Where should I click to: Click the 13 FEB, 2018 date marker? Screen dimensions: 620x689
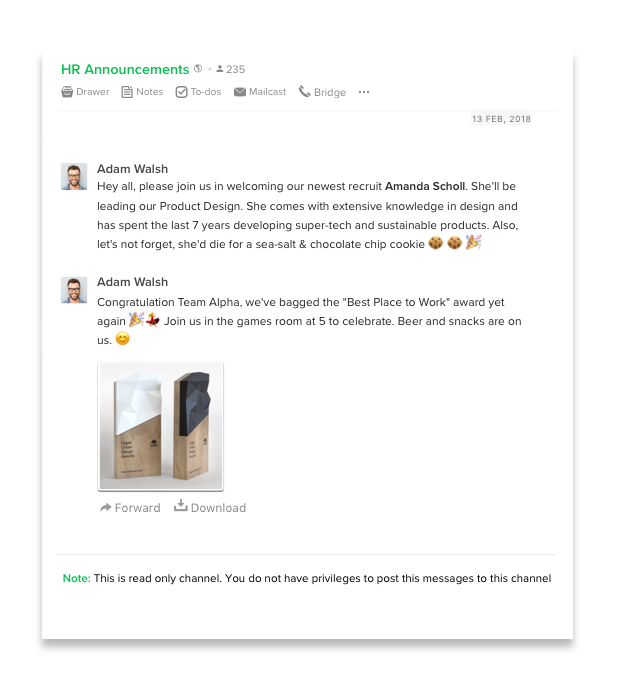pyautogui.click(x=501, y=119)
